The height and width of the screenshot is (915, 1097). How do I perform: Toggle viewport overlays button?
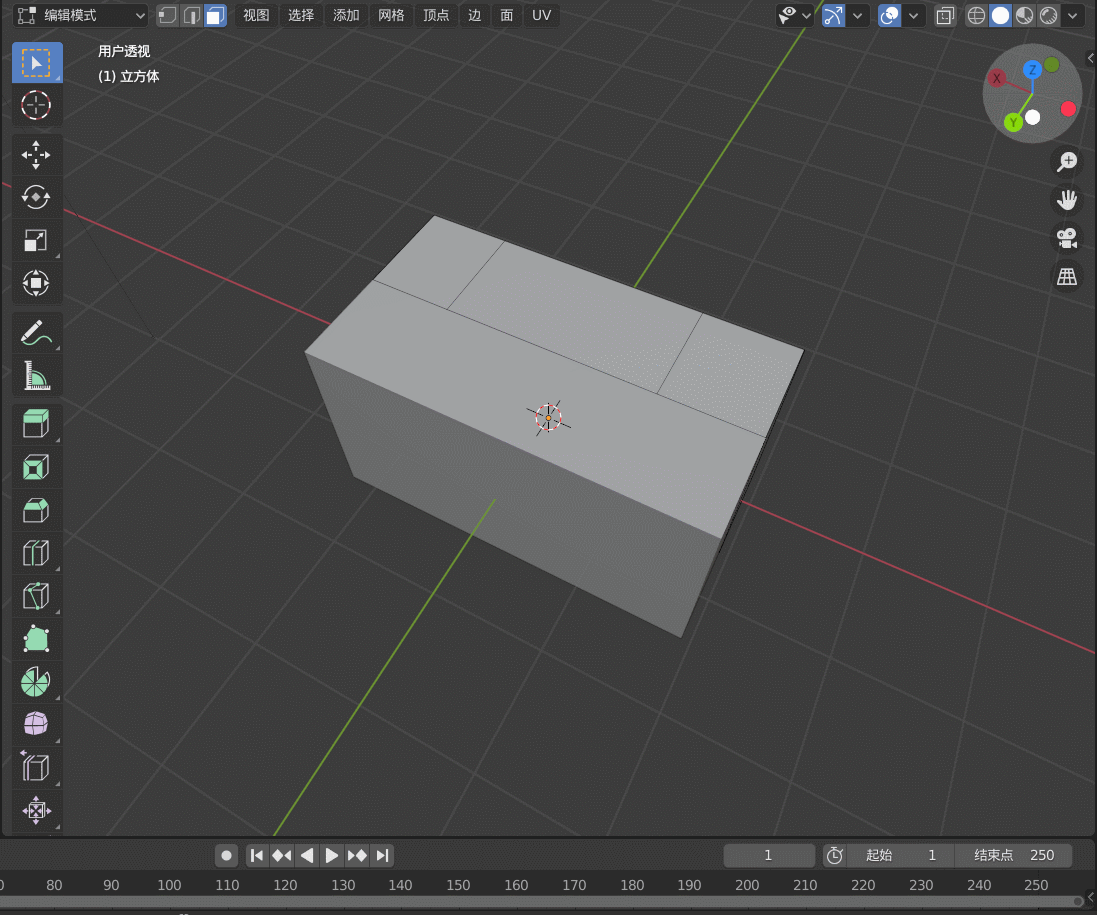[889, 15]
